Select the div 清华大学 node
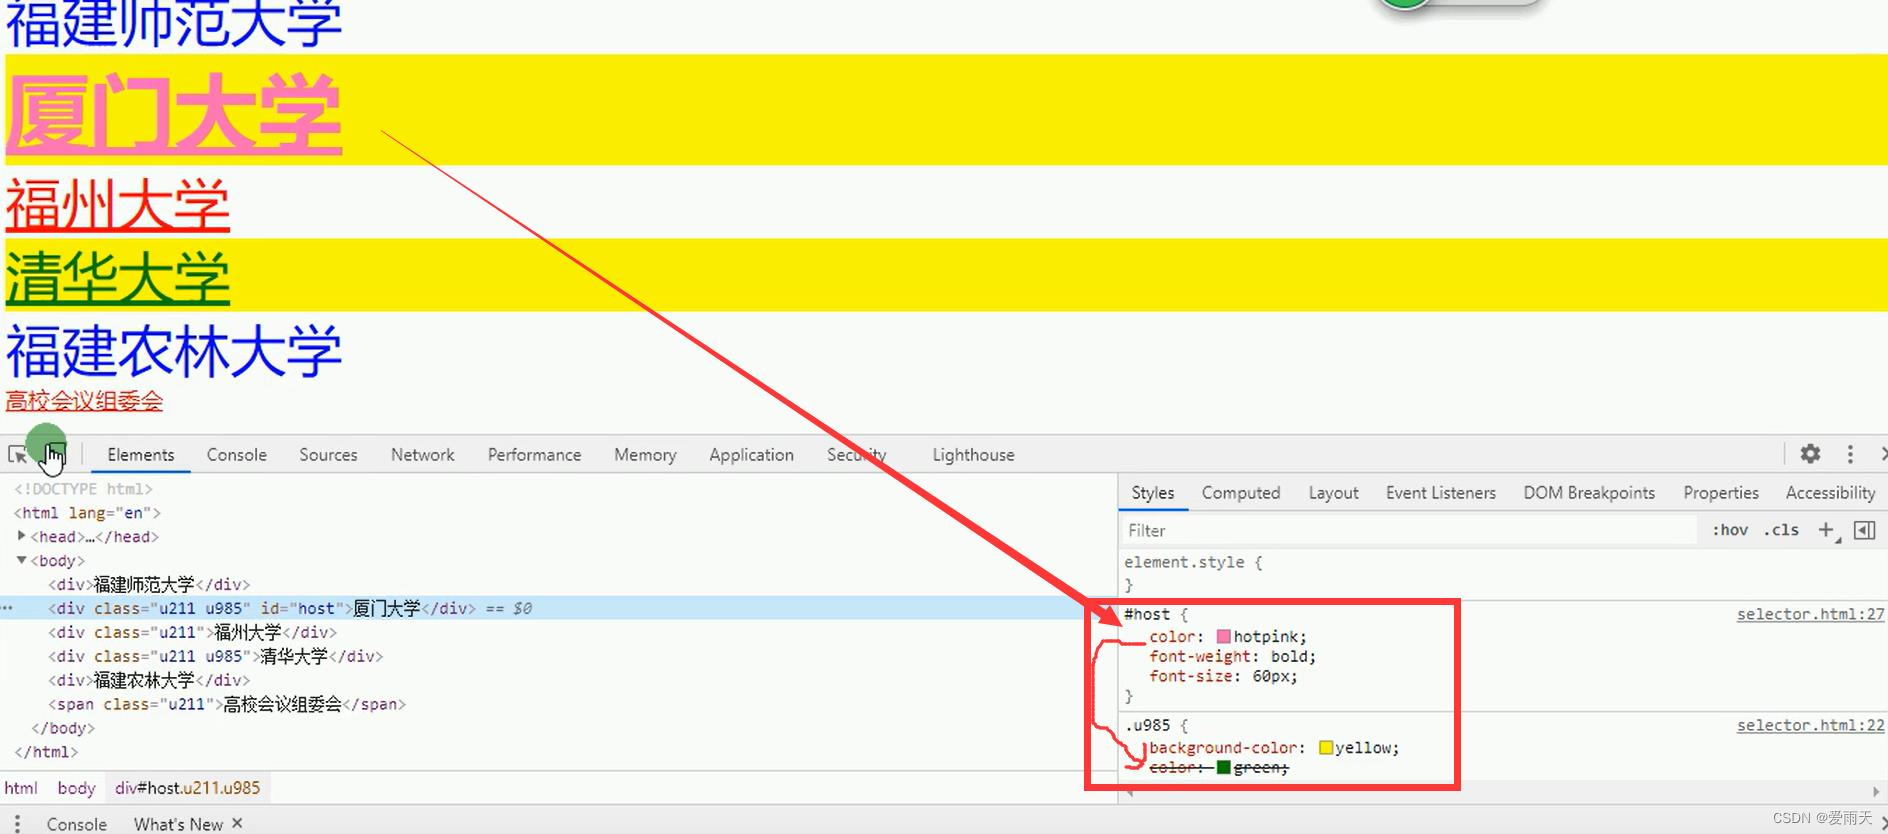Screen dimensions: 1888x834 click(216, 656)
